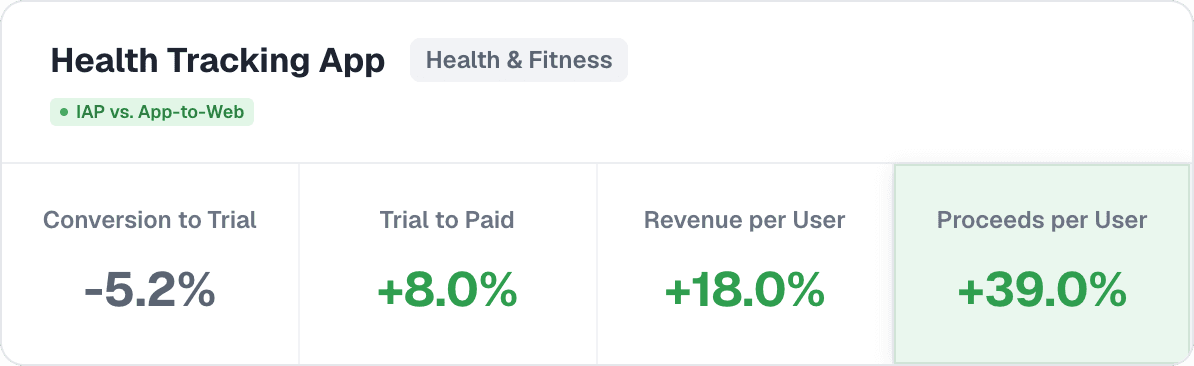Open the Trial to Paid metric cell

point(448,264)
